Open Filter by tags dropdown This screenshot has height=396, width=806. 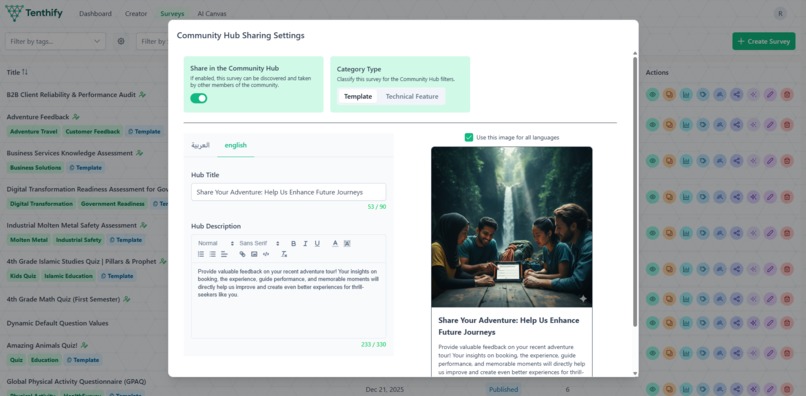tap(55, 41)
